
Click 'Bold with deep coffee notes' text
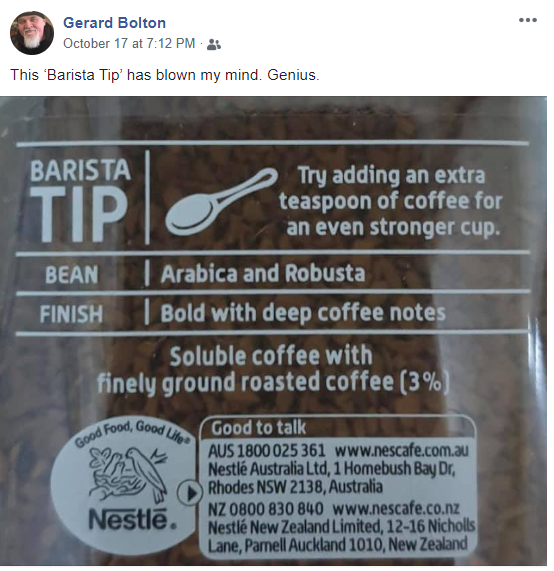point(303,313)
